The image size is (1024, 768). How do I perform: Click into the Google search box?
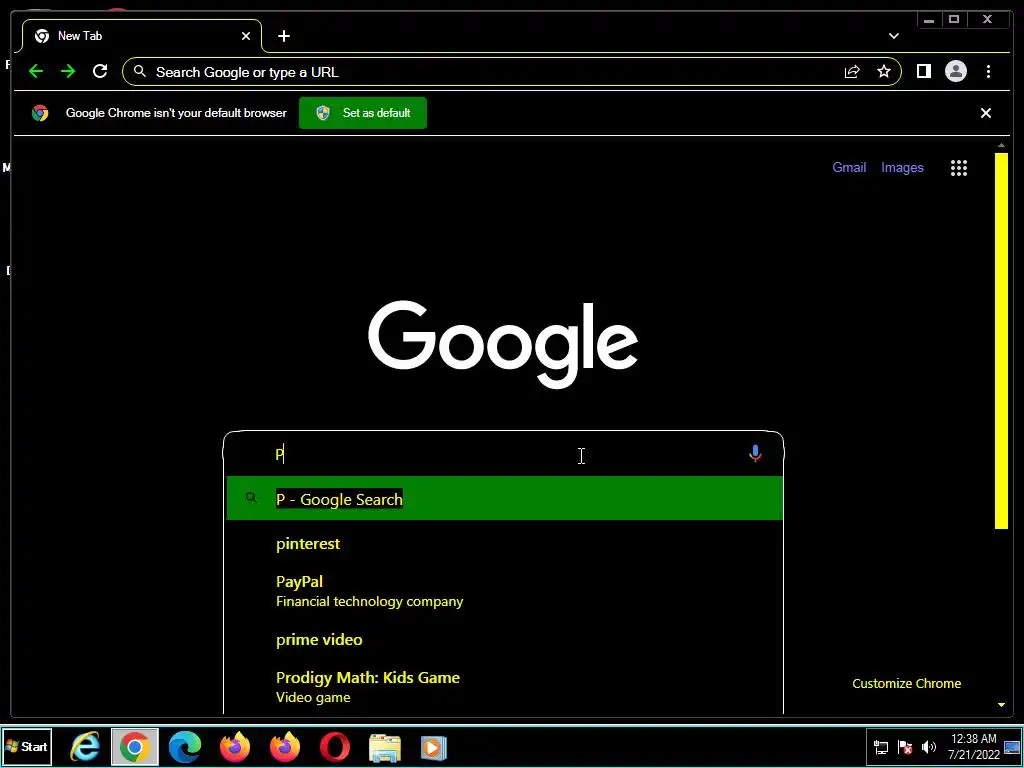click(x=503, y=454)
